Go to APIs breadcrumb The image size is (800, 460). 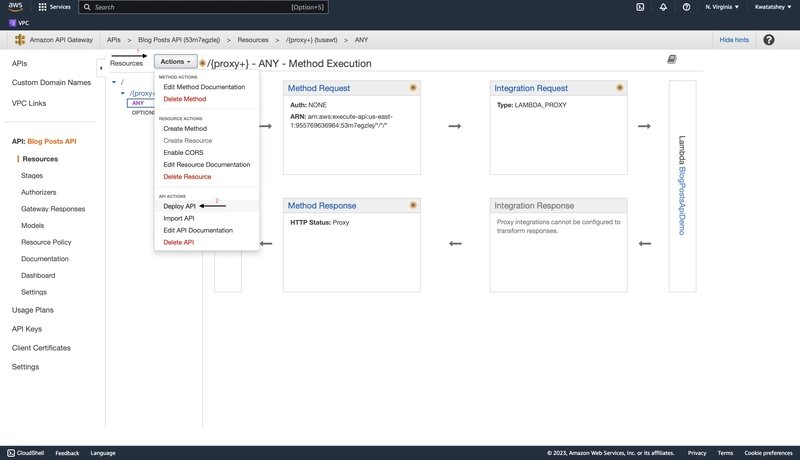(114, 40)
